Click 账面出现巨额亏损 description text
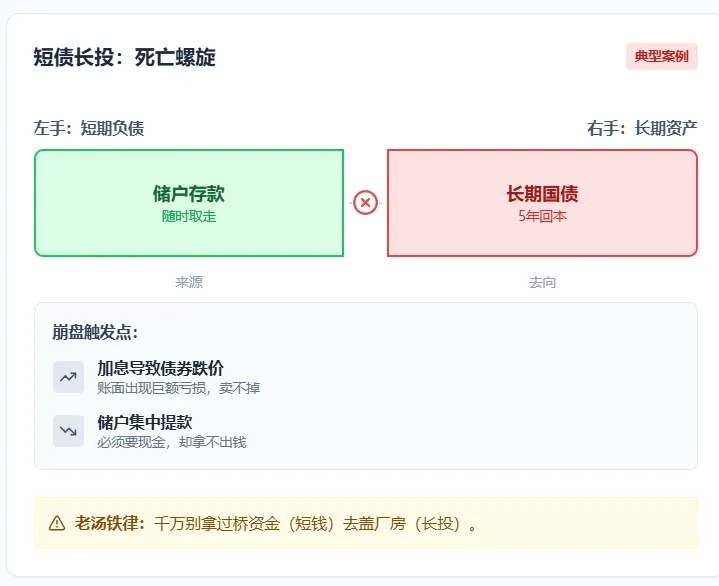 coord(178,388)
